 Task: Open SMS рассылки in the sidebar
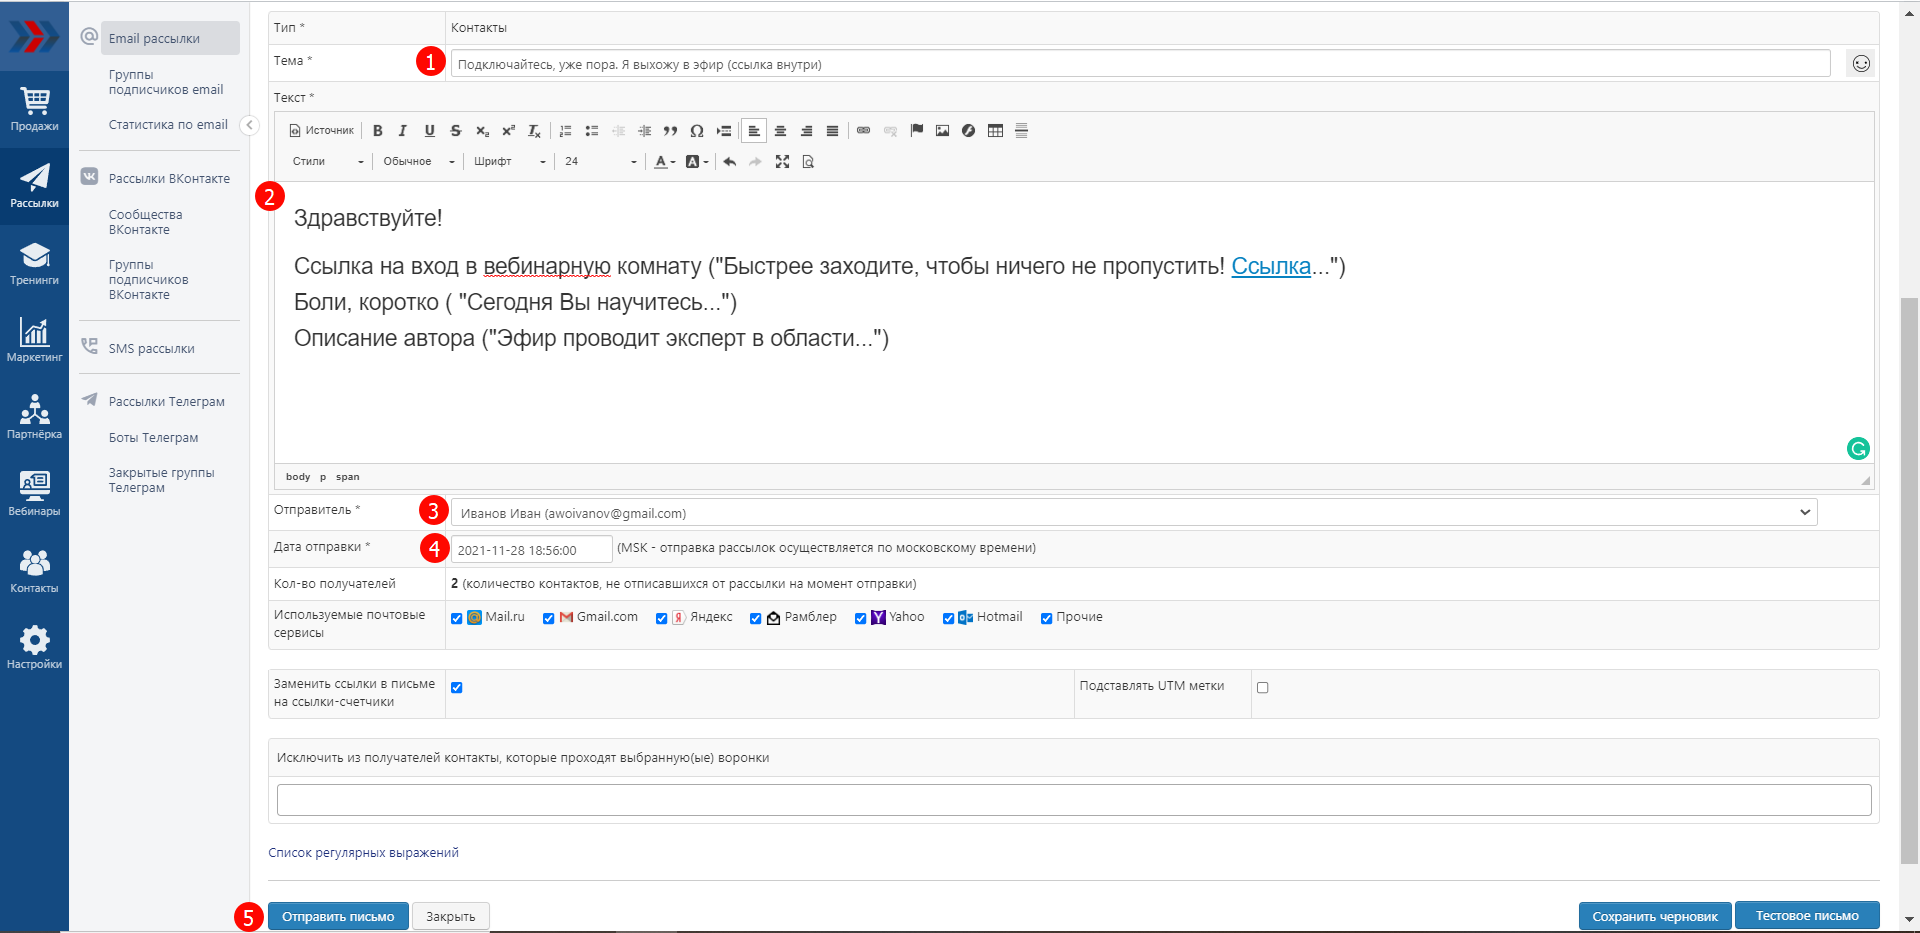click(x=151, y=349)
